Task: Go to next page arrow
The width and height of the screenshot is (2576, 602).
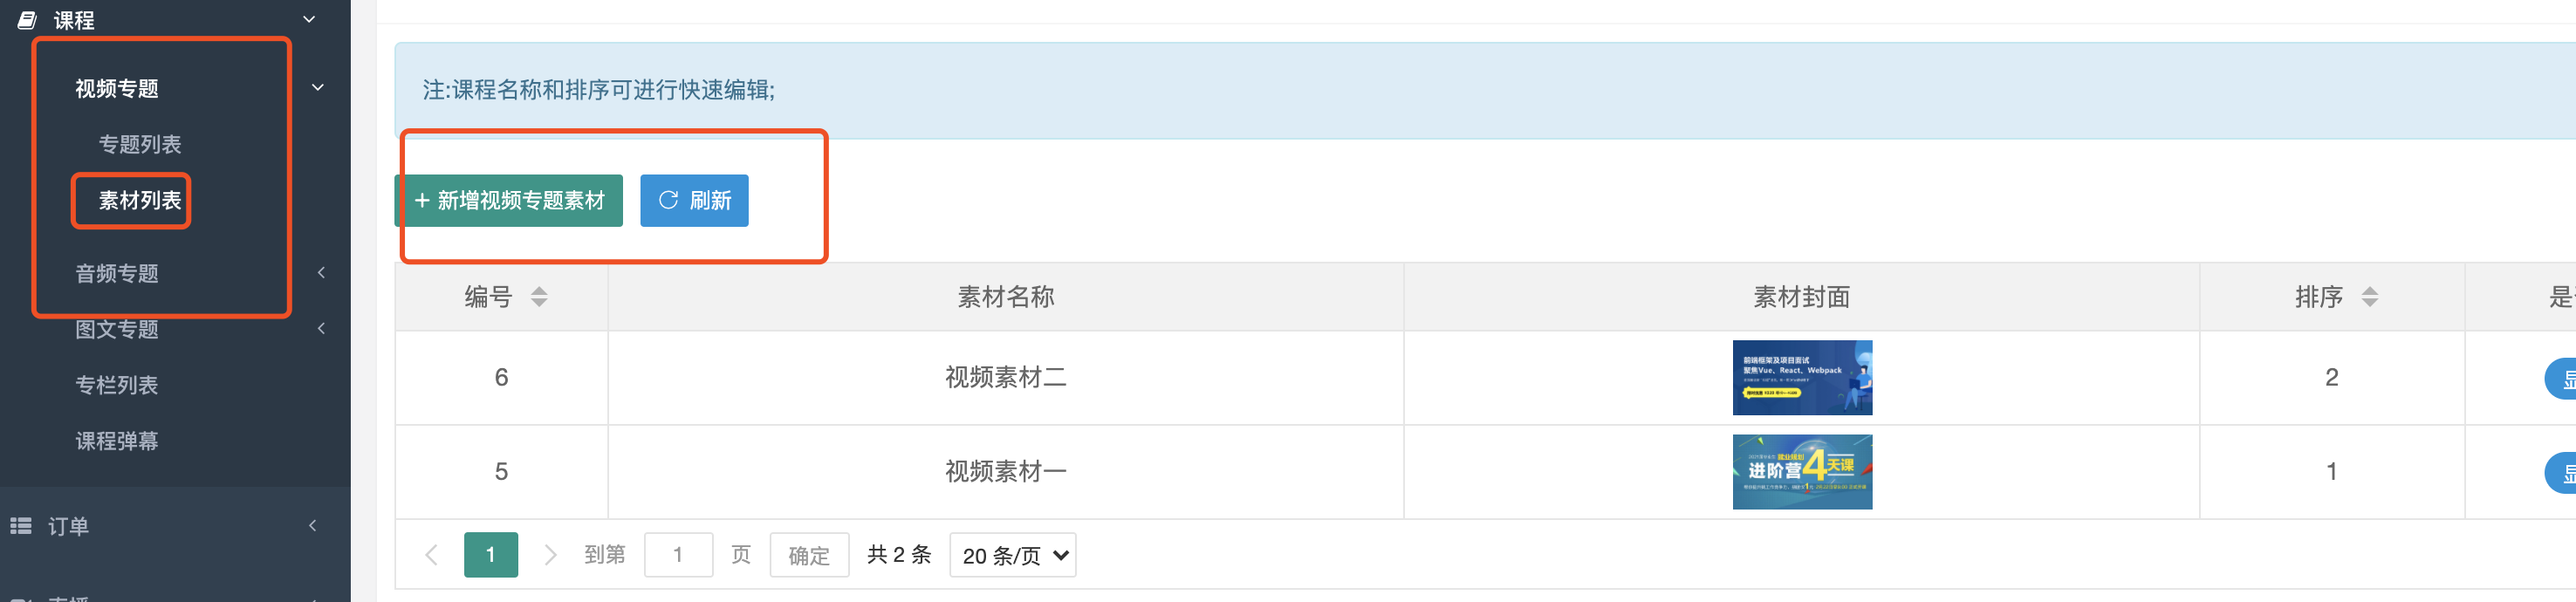Action: [550, 555]
